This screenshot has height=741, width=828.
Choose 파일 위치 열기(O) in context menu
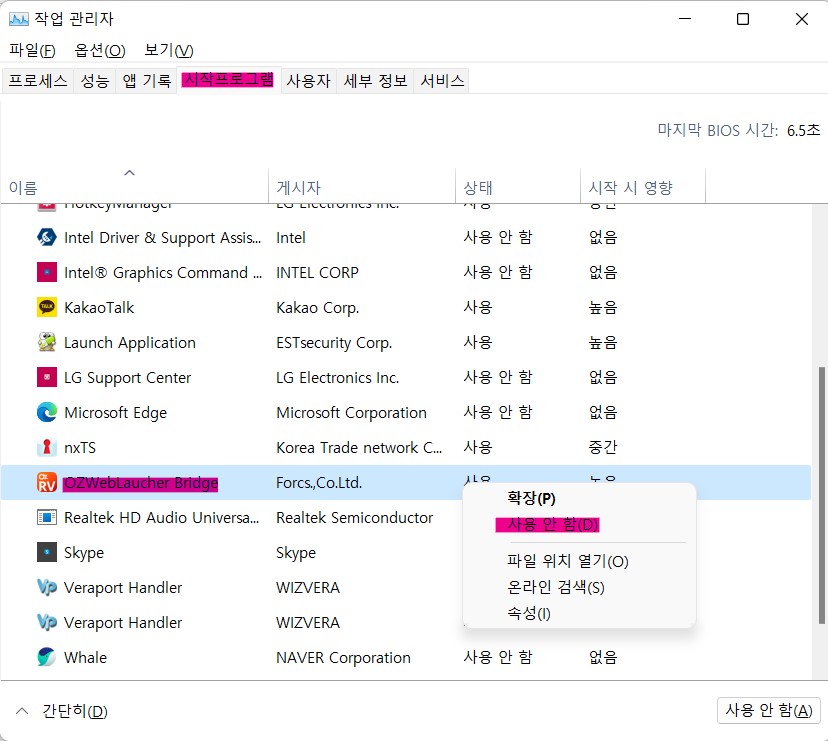579,561
